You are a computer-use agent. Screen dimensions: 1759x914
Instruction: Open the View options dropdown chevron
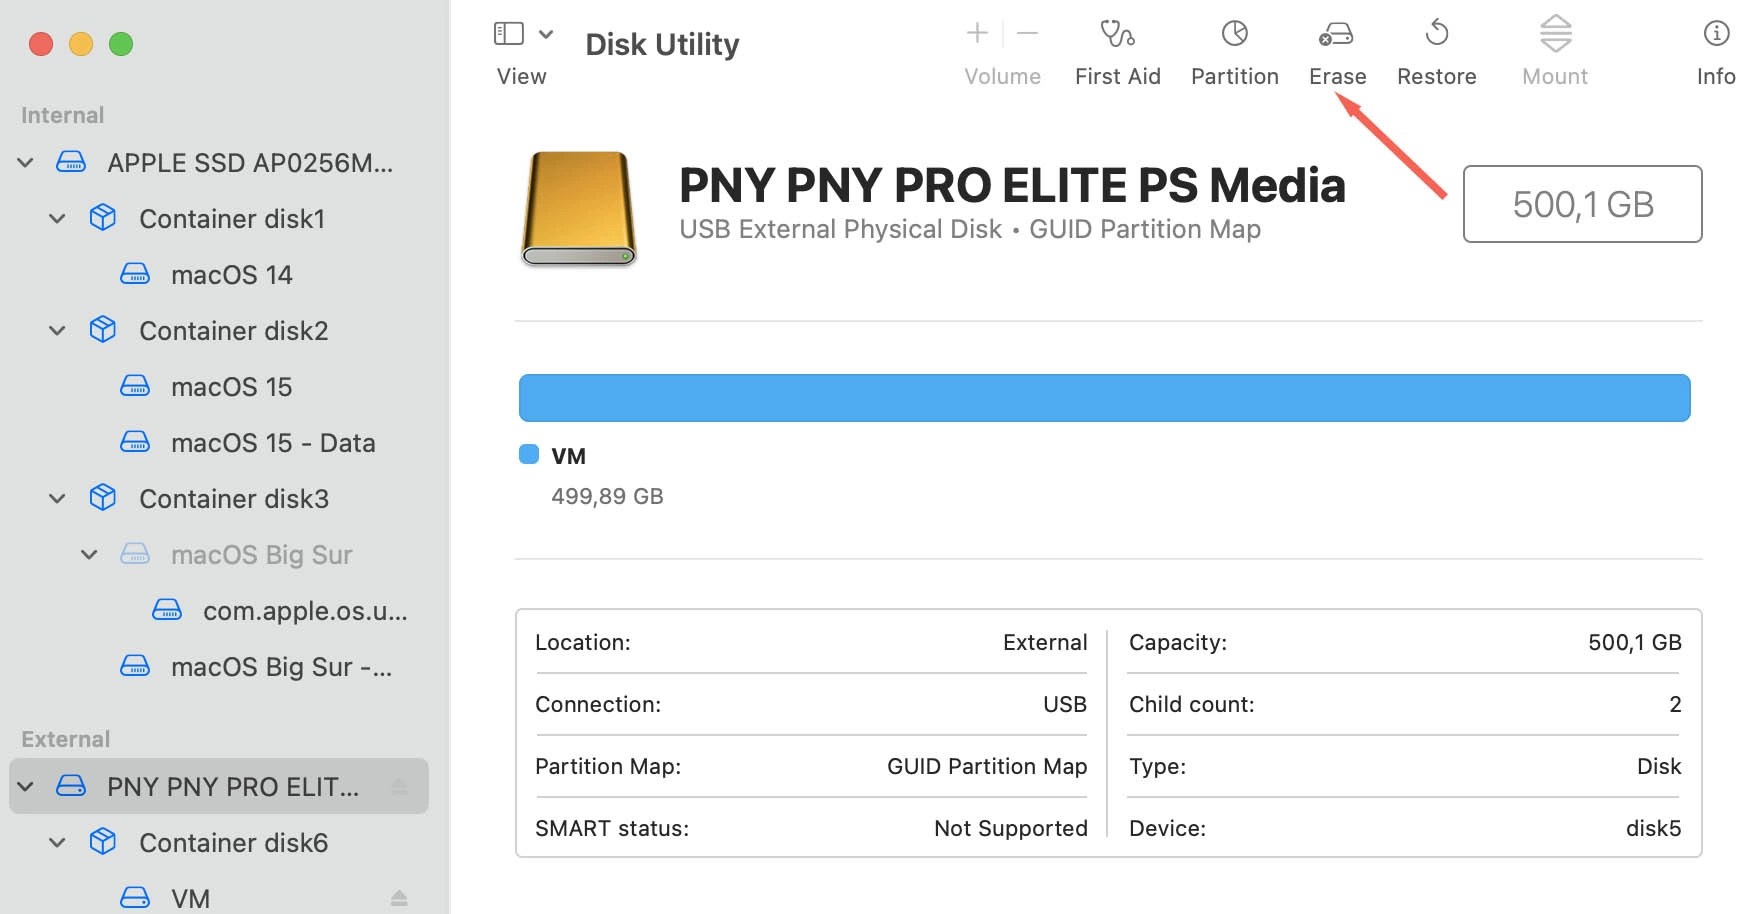546,33
